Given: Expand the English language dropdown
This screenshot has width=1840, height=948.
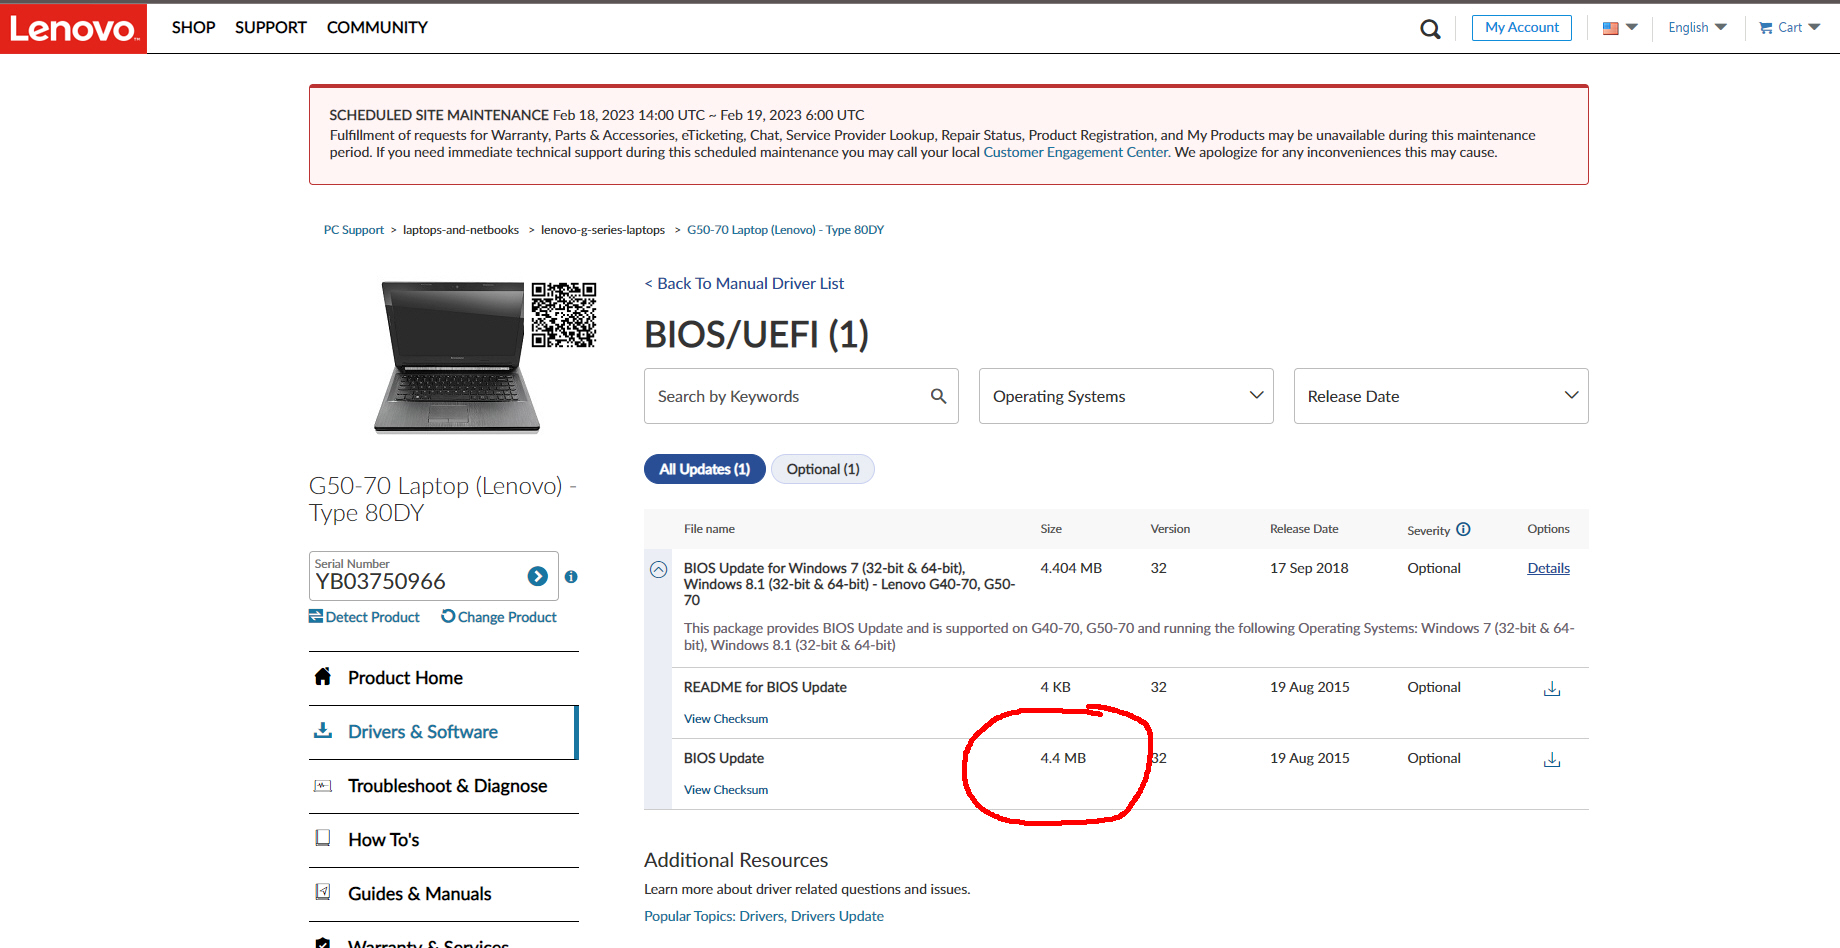Looking at the screenshot, I should 1697,28.
